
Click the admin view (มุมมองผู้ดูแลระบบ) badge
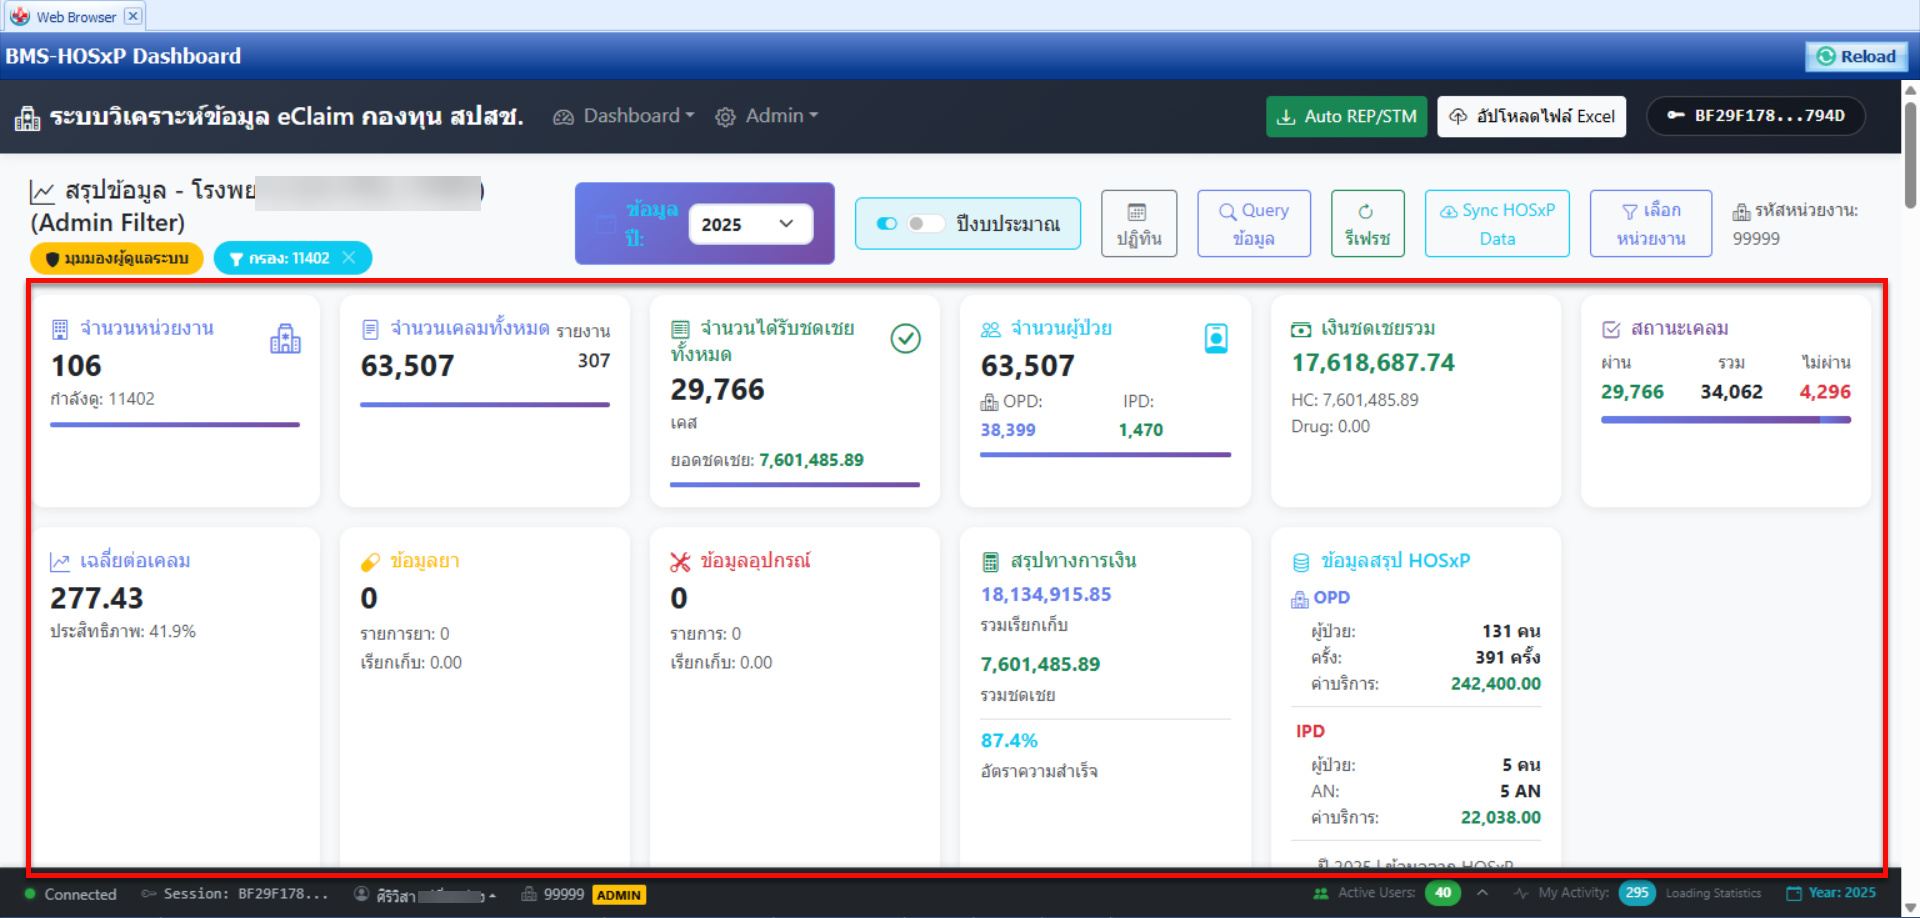pyautogui.click(x=117, y=258)
